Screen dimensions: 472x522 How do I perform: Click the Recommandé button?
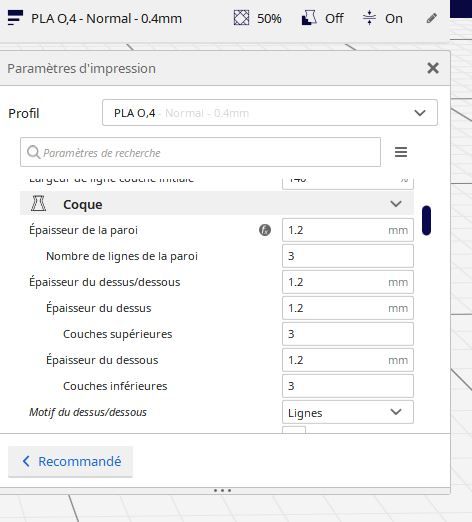click(70, 462)
